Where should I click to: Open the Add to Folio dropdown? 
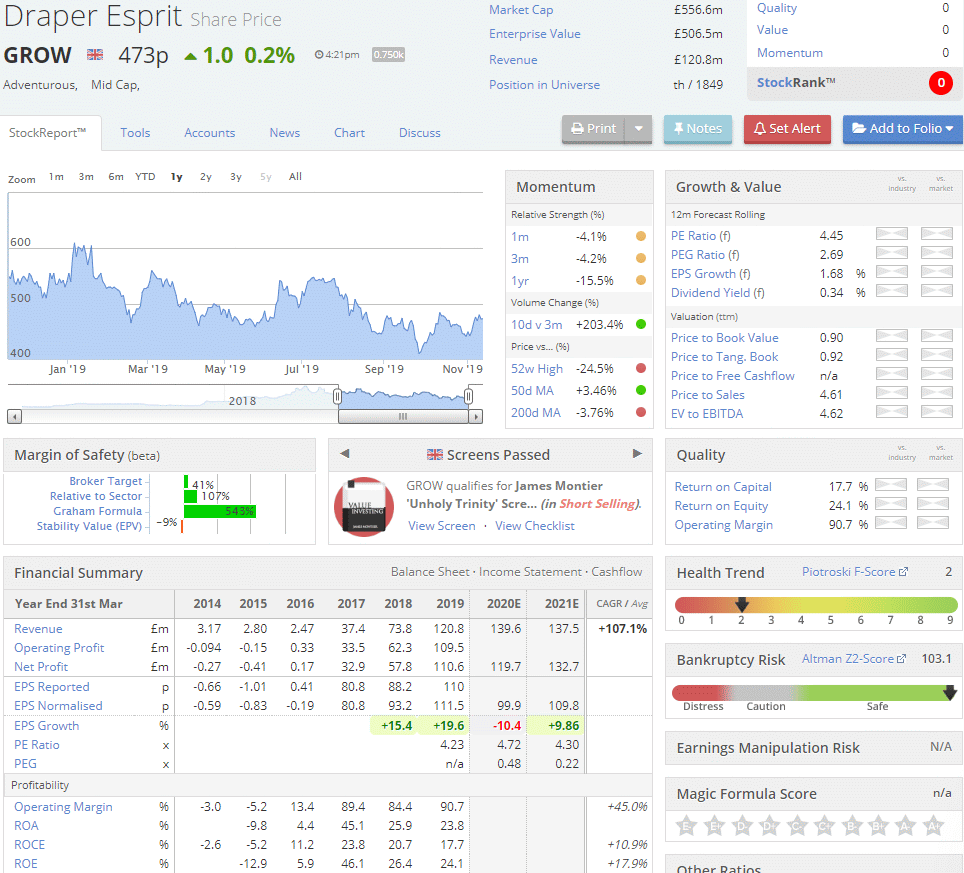(902, 128)
